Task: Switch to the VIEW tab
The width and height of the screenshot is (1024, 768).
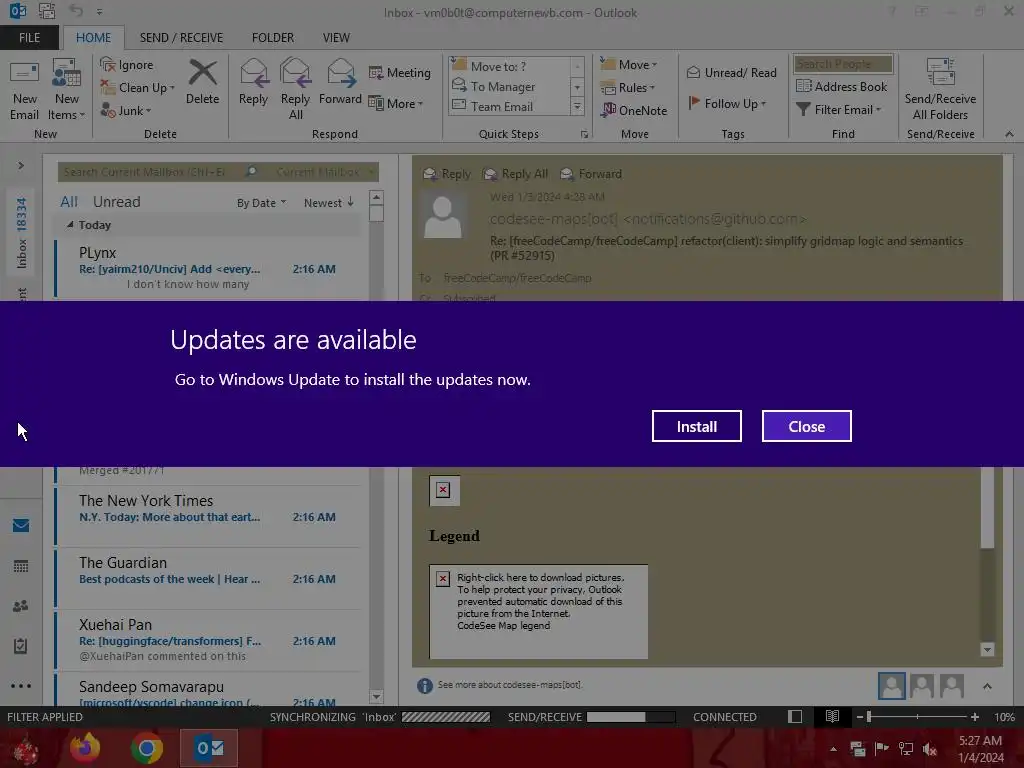Action: tap(336, 38)
